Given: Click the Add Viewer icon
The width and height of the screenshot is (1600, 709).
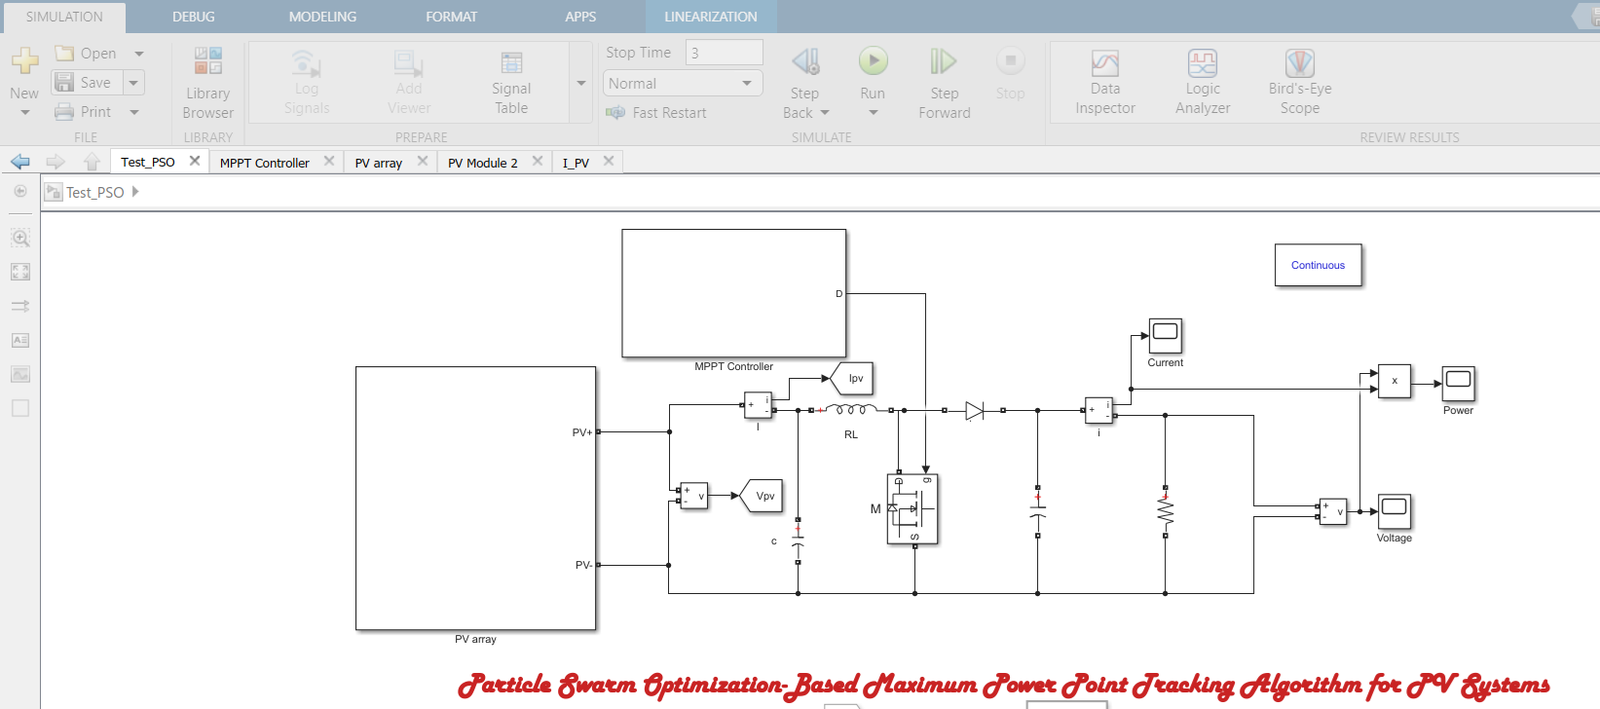Looking at the screenshot, I should pyautogui.click(x=408, y=64).
